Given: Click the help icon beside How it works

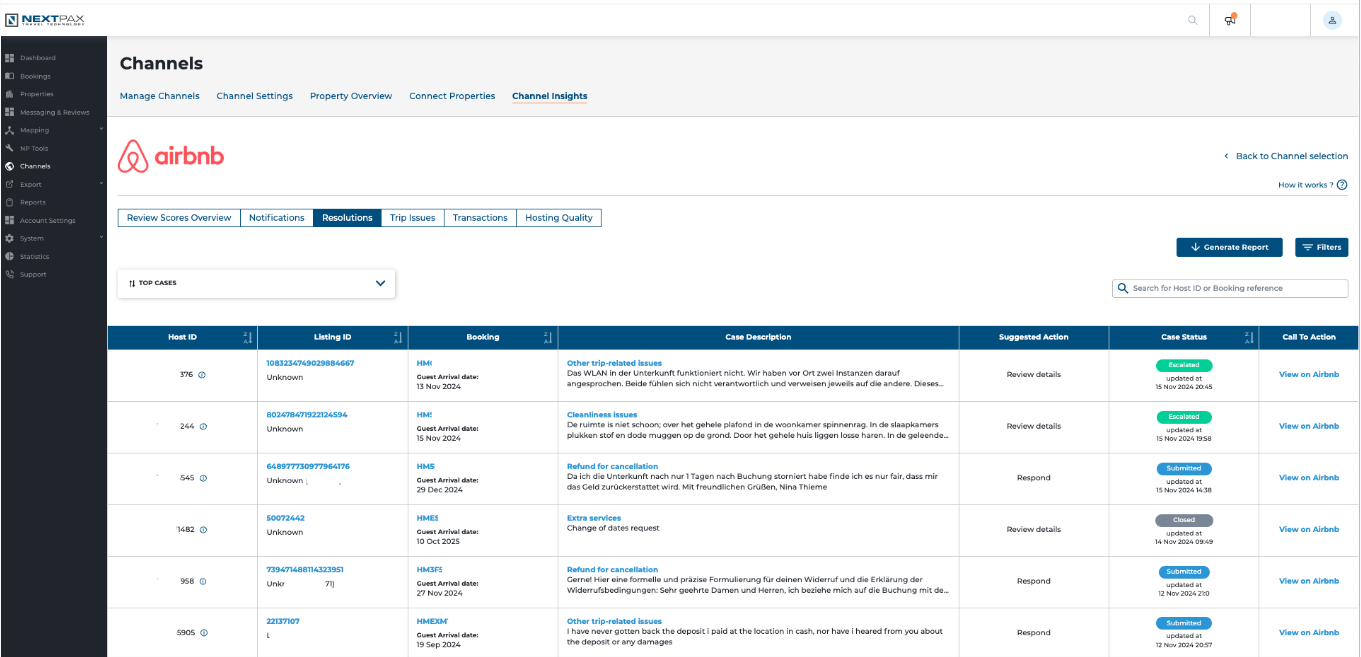Looking at the screenshot, I should pos(1342,185).
